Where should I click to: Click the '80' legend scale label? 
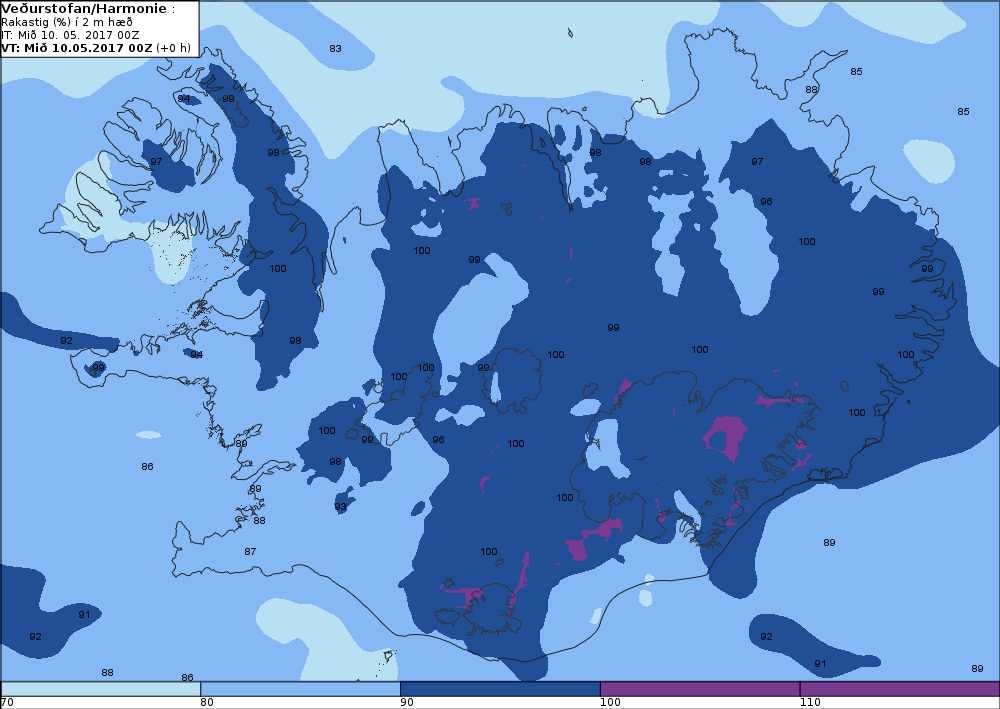click(207, 702)
